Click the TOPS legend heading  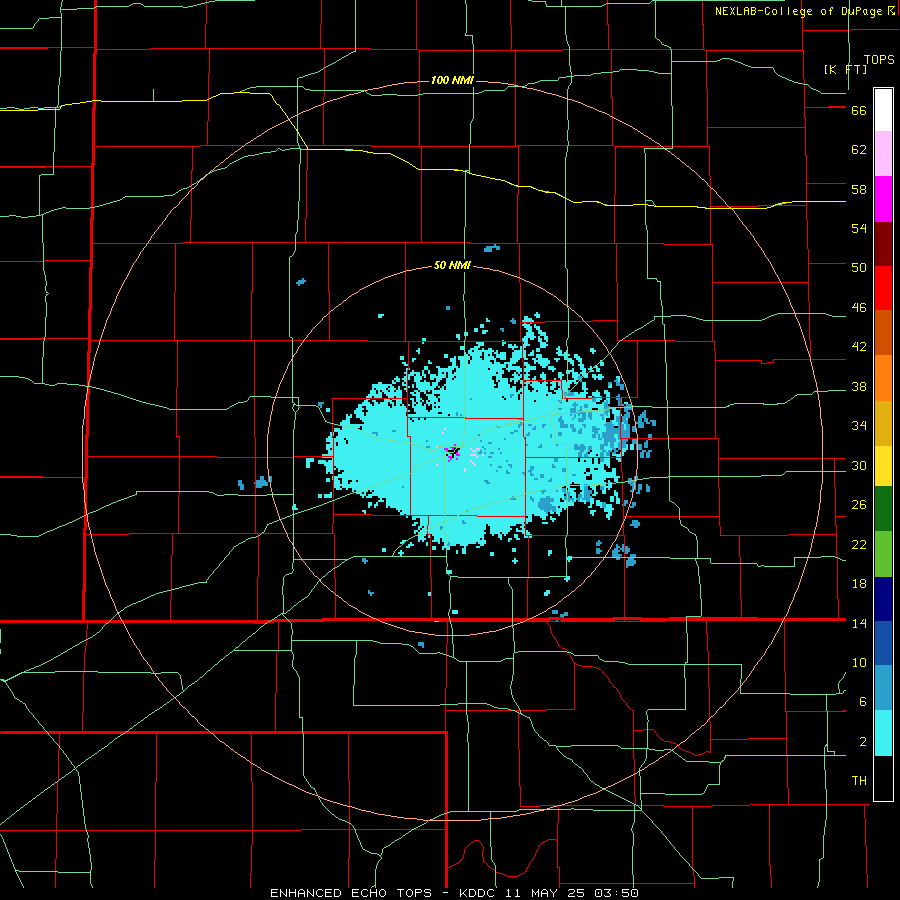(x=879, y=60)
